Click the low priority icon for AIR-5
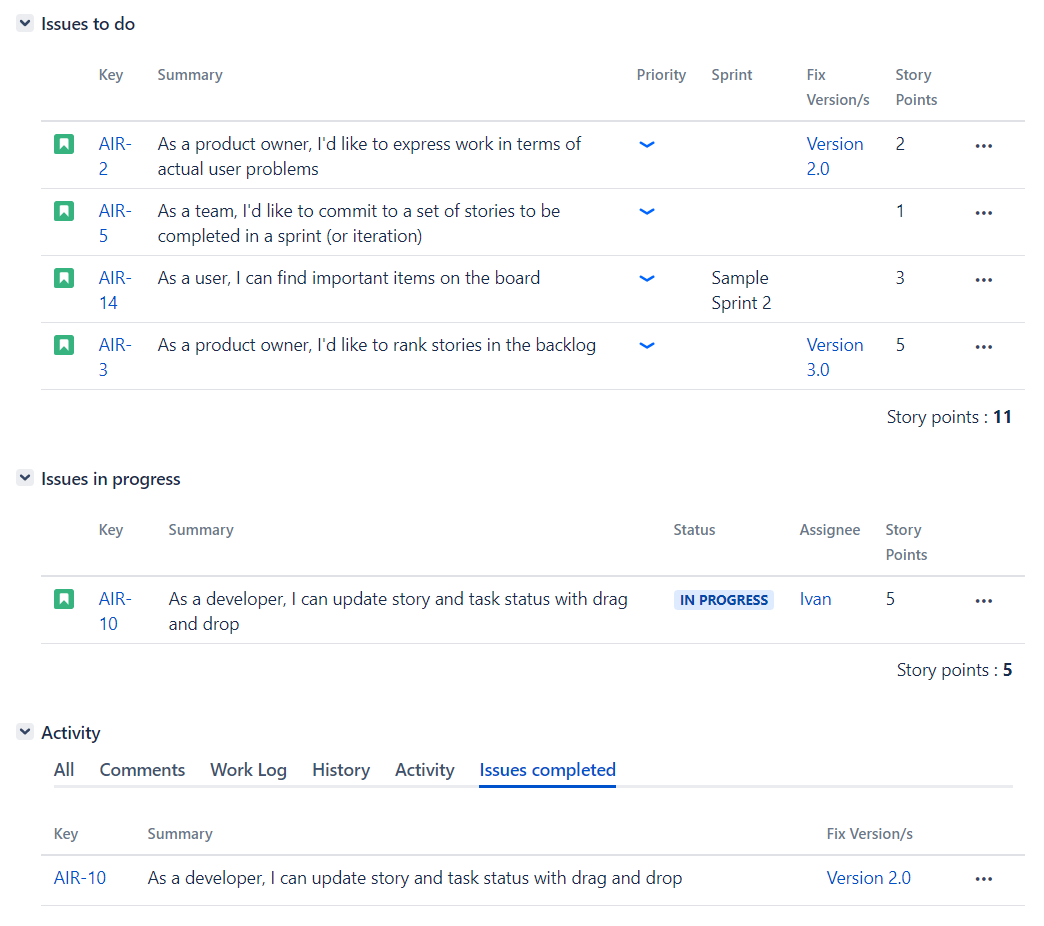This screenshot has width=1044, height=926. click(647, 212)
